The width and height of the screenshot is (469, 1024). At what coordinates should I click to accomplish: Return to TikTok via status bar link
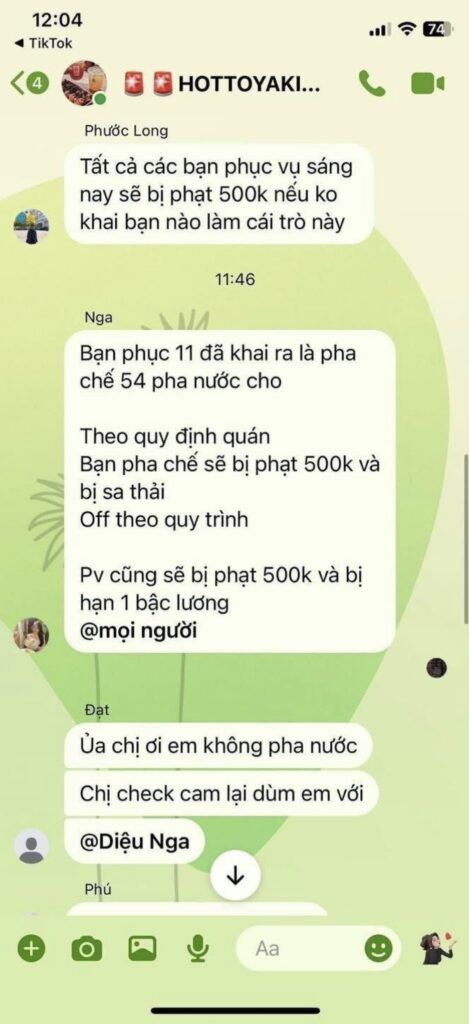[43, 44]
